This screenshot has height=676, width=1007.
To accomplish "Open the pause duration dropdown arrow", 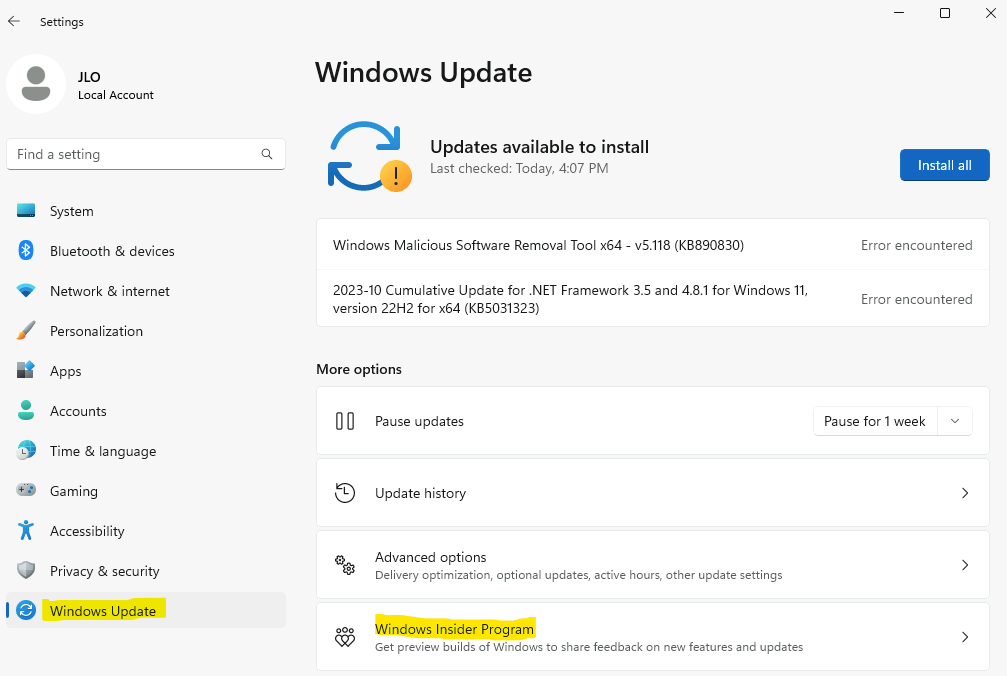I will [x=955, y=421].
